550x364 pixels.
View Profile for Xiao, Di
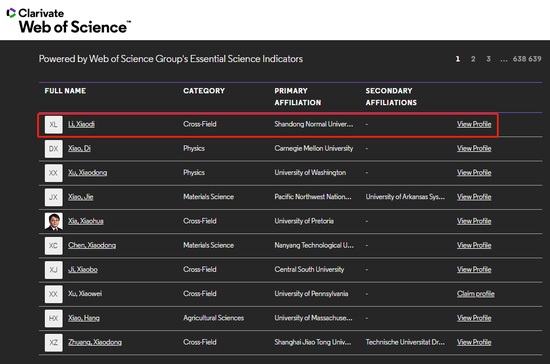(474, 148)
